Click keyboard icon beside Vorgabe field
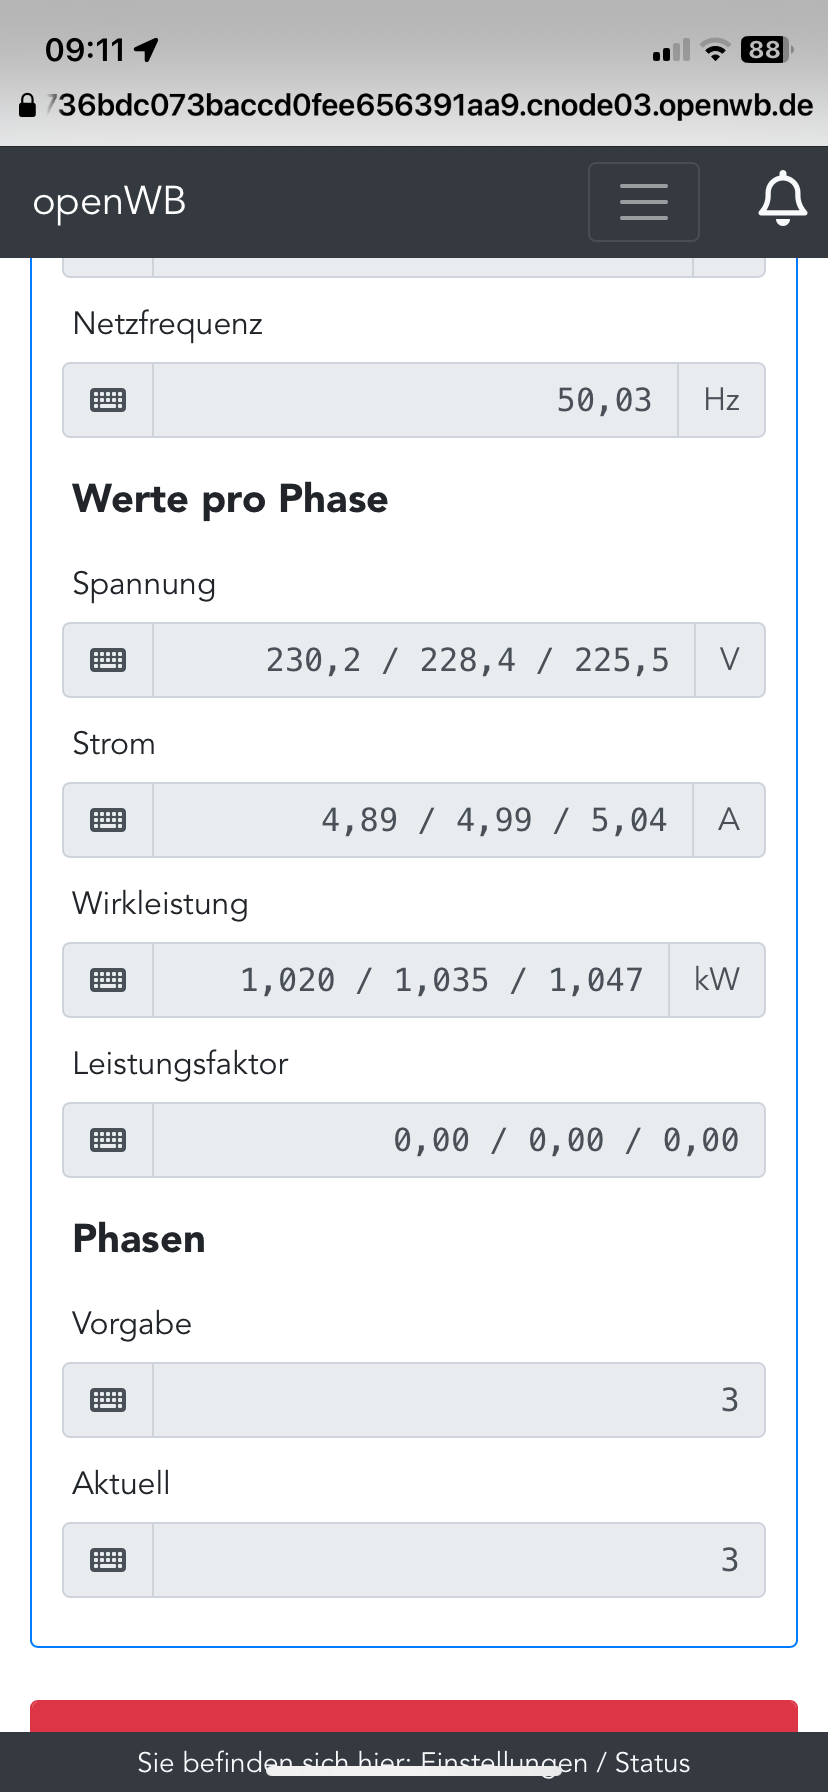Viewport: 828px width, 1792px height. [108, 1400]
